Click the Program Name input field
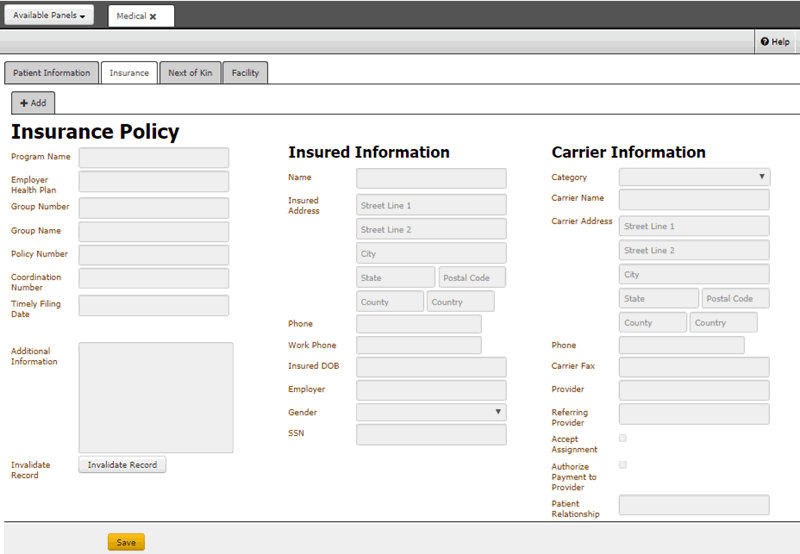The width and height of the screenshot is (800, 554). [x=154, y=158]
